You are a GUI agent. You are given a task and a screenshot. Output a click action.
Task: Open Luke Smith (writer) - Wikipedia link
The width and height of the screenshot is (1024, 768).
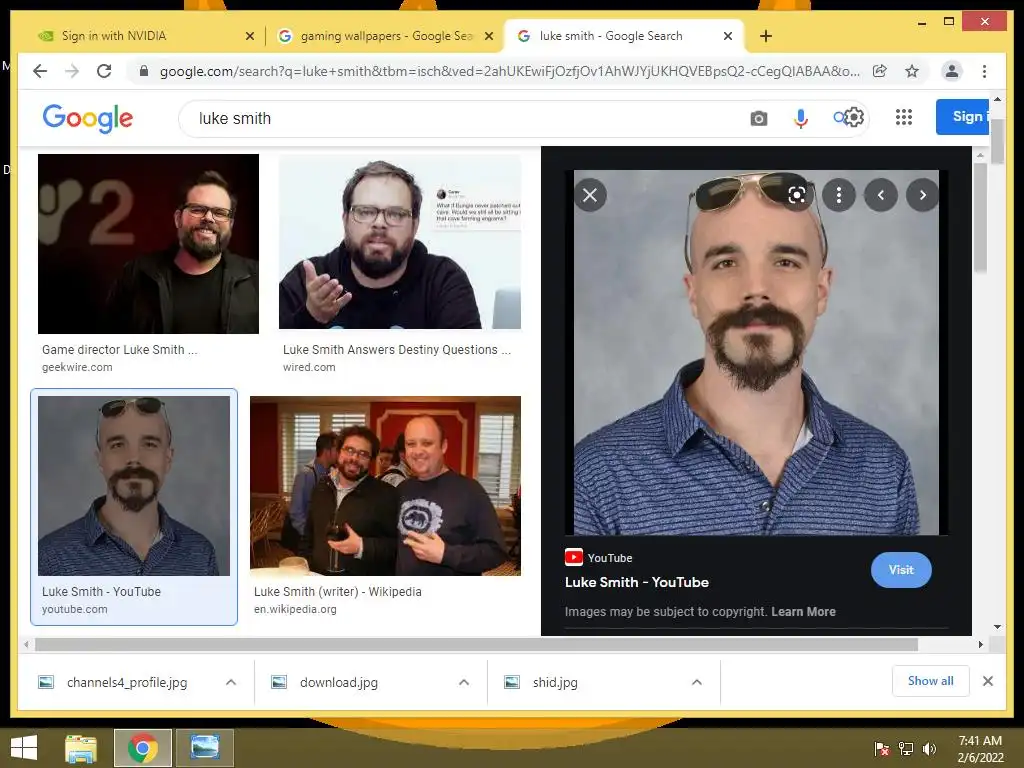338,592
